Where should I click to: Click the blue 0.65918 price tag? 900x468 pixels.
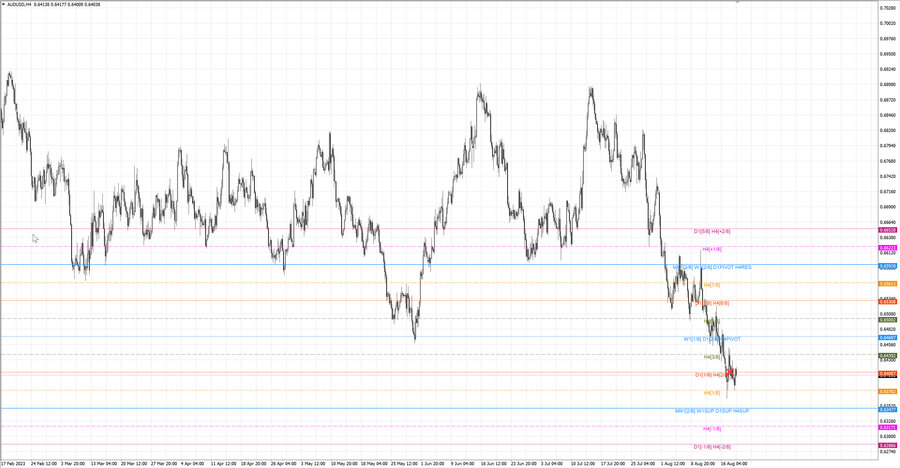888,266
